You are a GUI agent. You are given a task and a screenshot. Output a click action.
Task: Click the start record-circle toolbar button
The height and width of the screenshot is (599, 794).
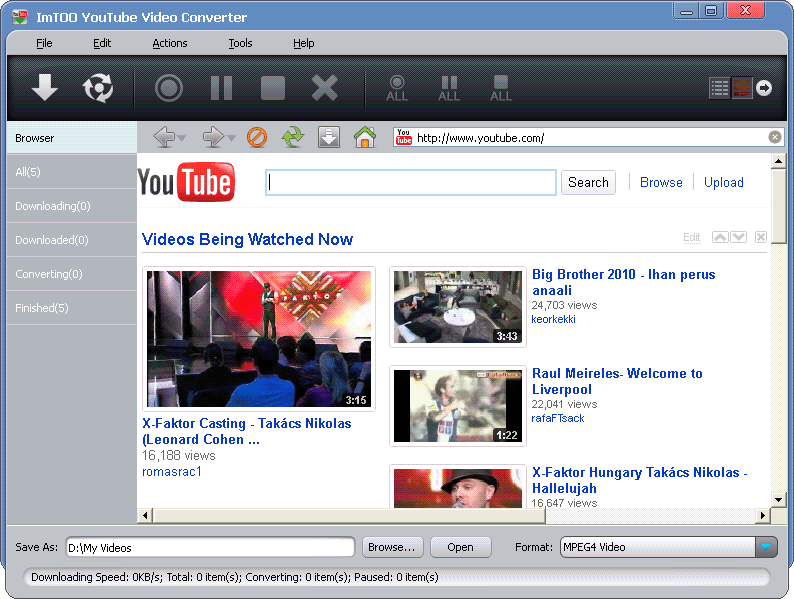click(x=169, y=88)
